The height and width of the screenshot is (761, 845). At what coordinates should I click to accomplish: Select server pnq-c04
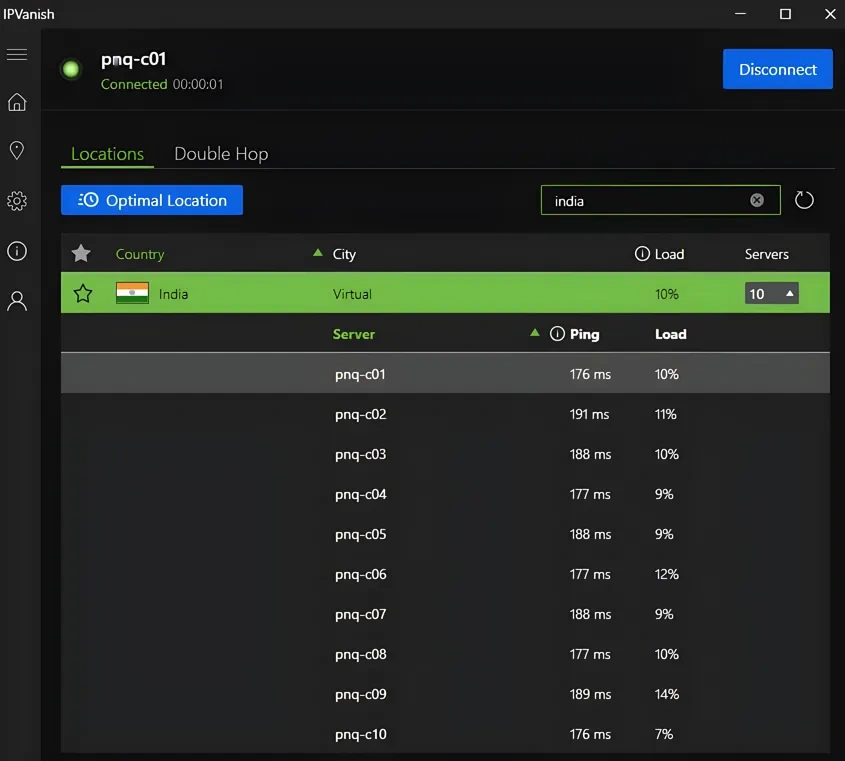pyautogui.click(x=445, y=494)
